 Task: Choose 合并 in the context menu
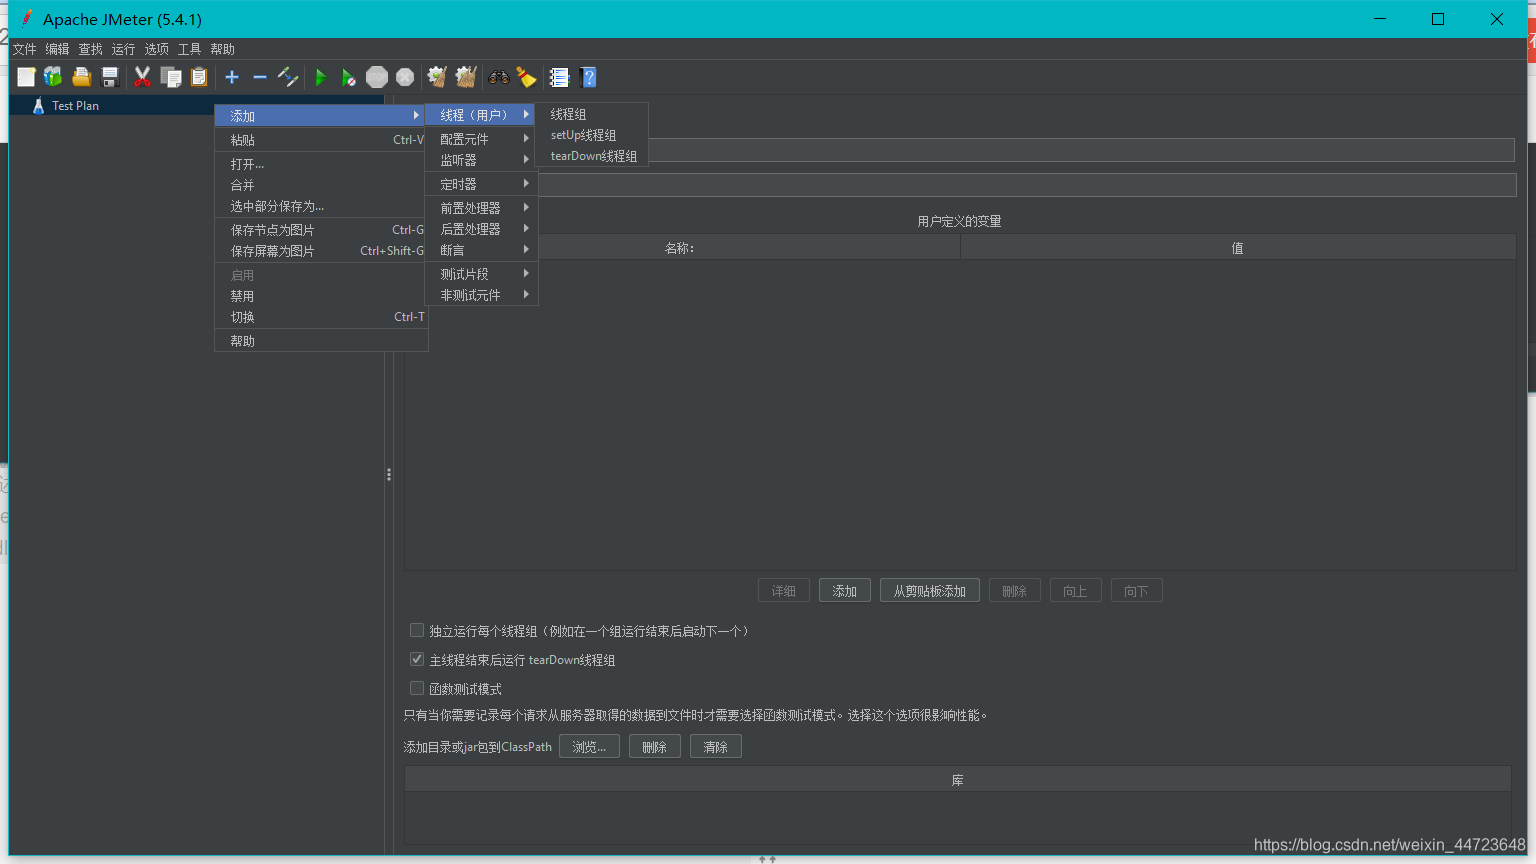pos(320,185)
